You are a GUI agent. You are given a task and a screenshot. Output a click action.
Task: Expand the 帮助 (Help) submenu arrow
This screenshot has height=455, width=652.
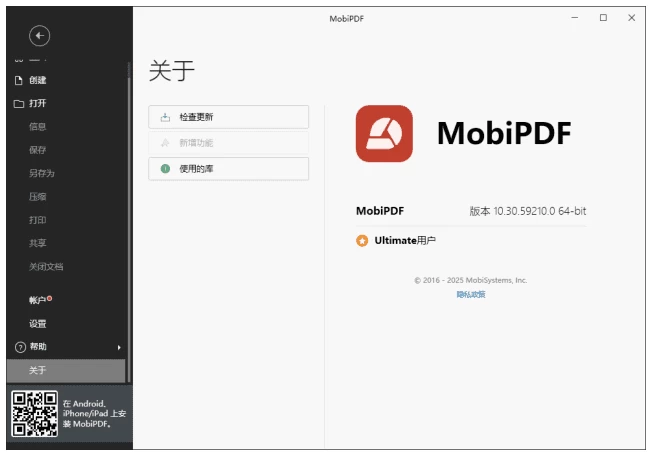pos(119,347)
